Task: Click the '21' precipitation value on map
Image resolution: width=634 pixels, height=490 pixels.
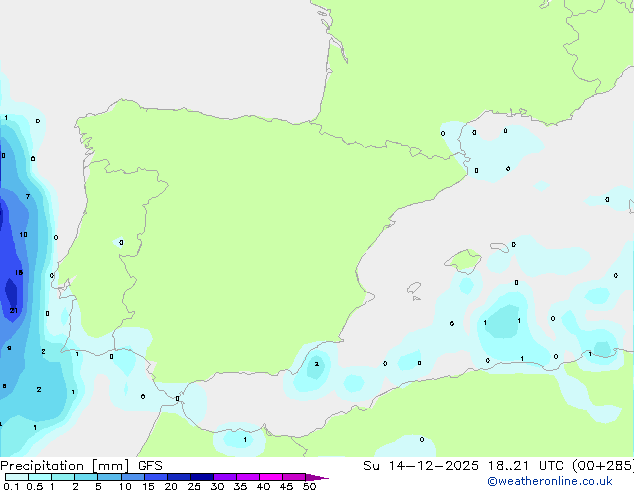Action: [13, 310]
